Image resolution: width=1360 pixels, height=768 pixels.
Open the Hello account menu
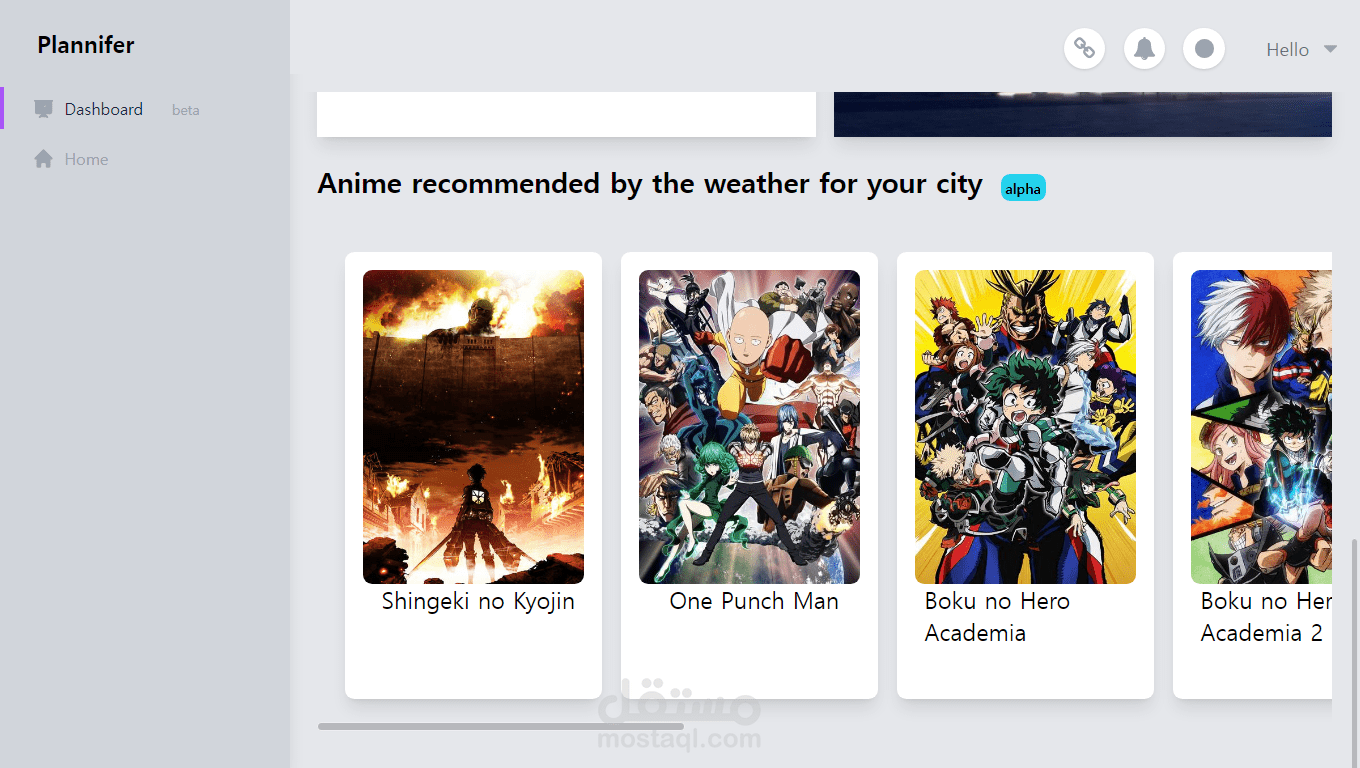tap(1301, 49)
